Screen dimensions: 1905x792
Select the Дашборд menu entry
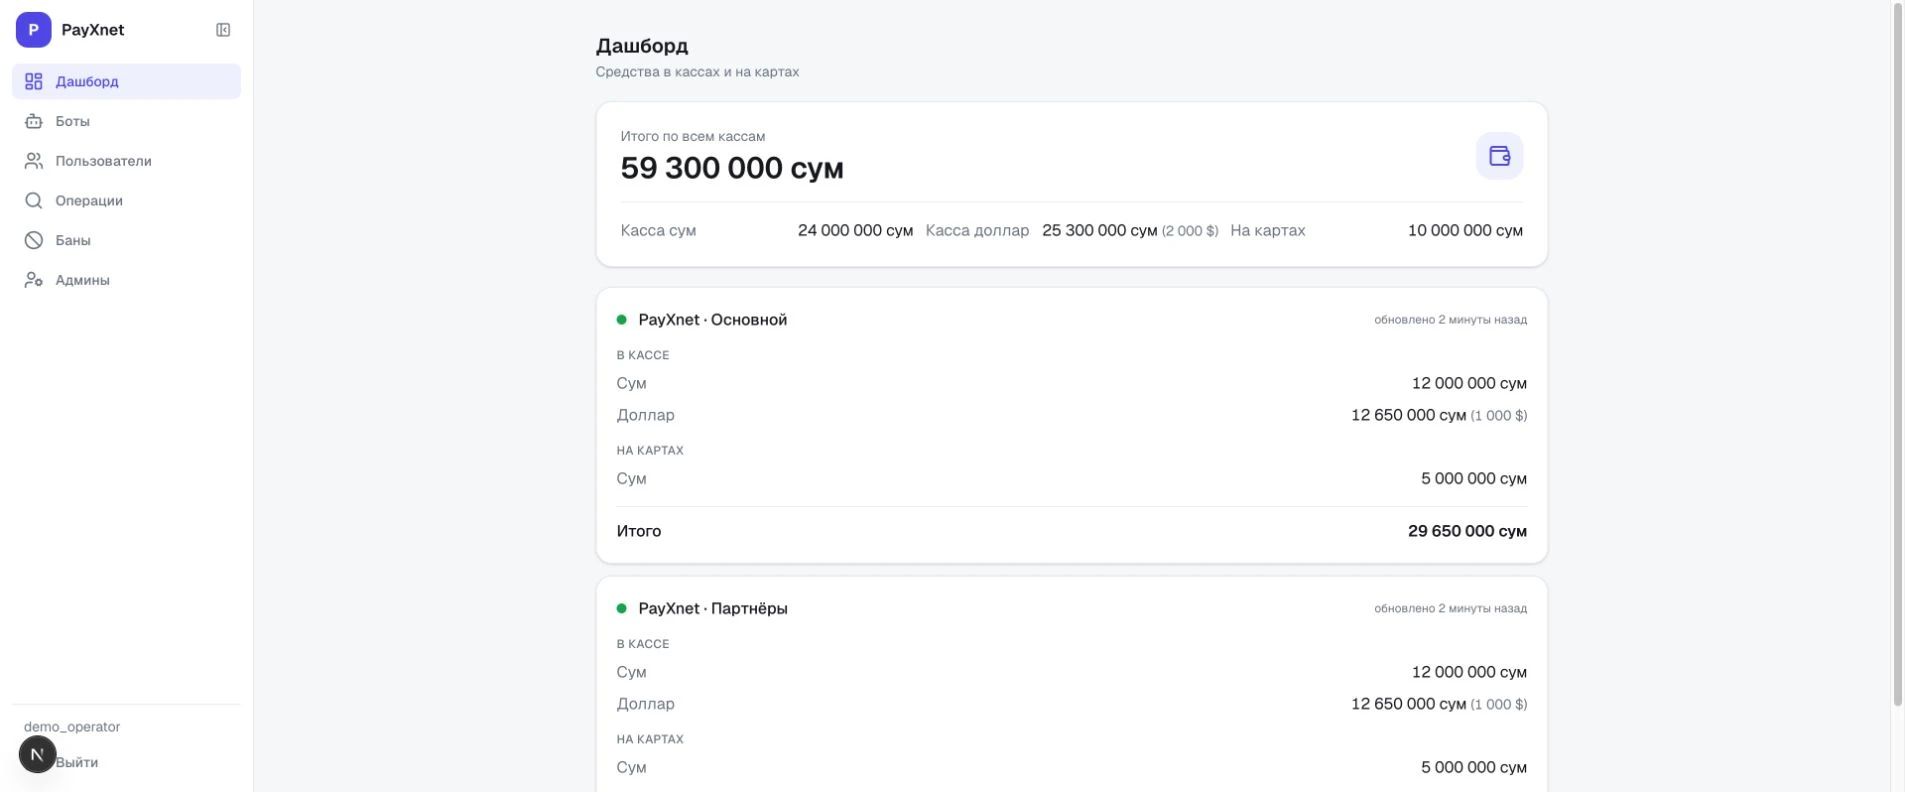pyautogui.click(x=126, y=81)
